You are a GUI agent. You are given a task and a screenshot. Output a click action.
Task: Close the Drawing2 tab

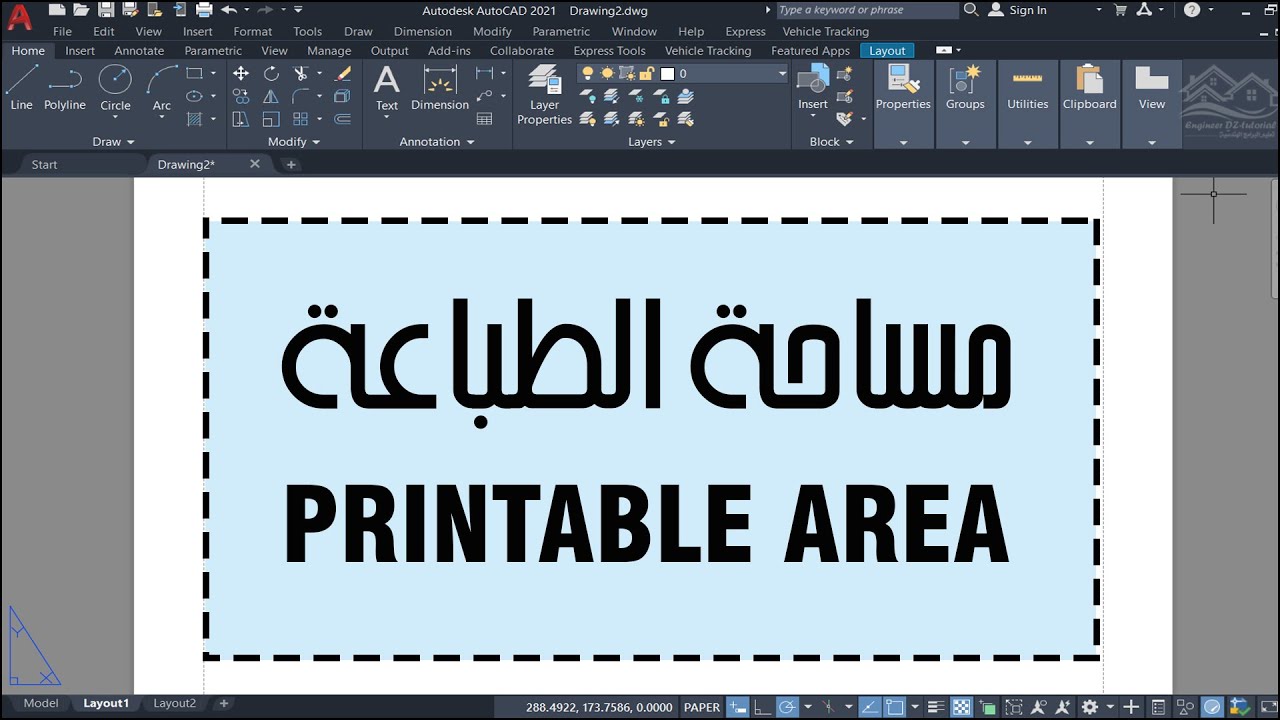[x=255, y=164]
